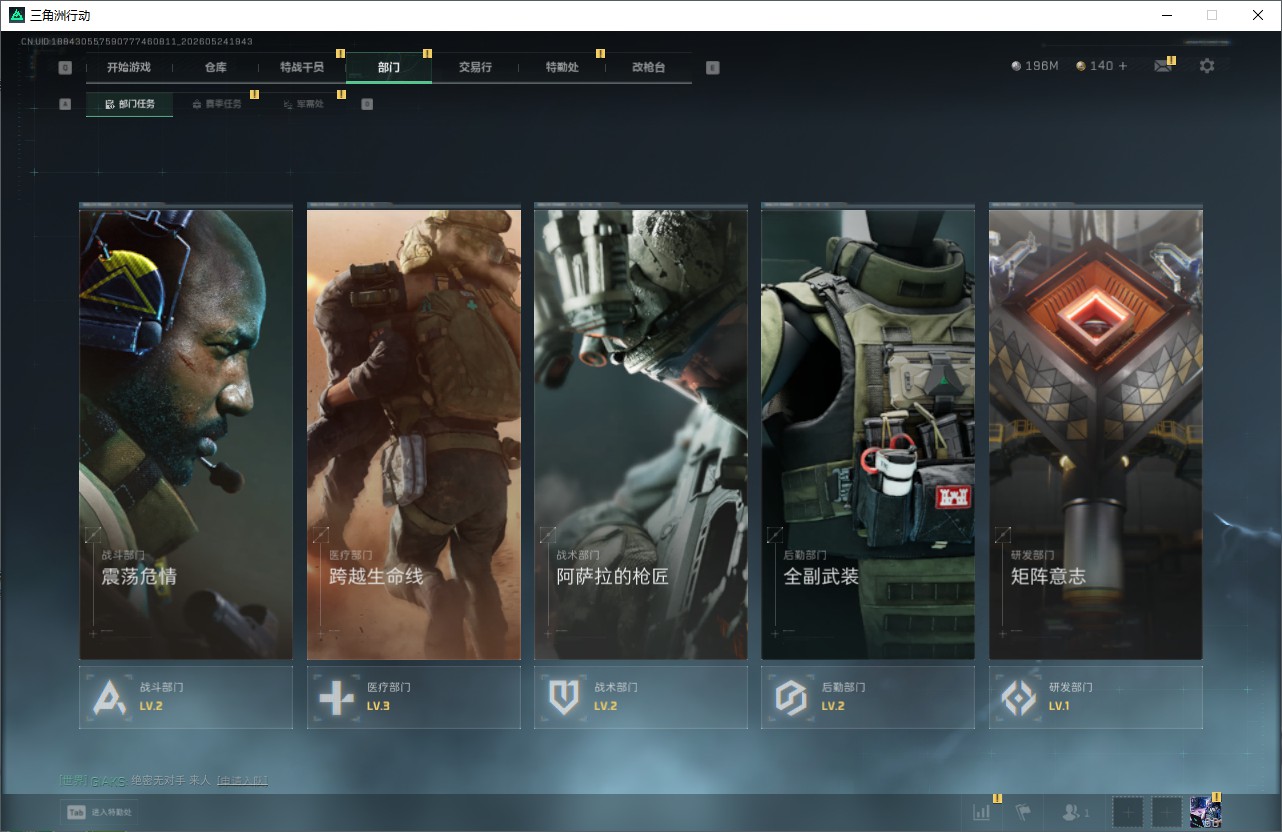
Task: Switch to the 仓库 tab
Action: tap(215, 67)
